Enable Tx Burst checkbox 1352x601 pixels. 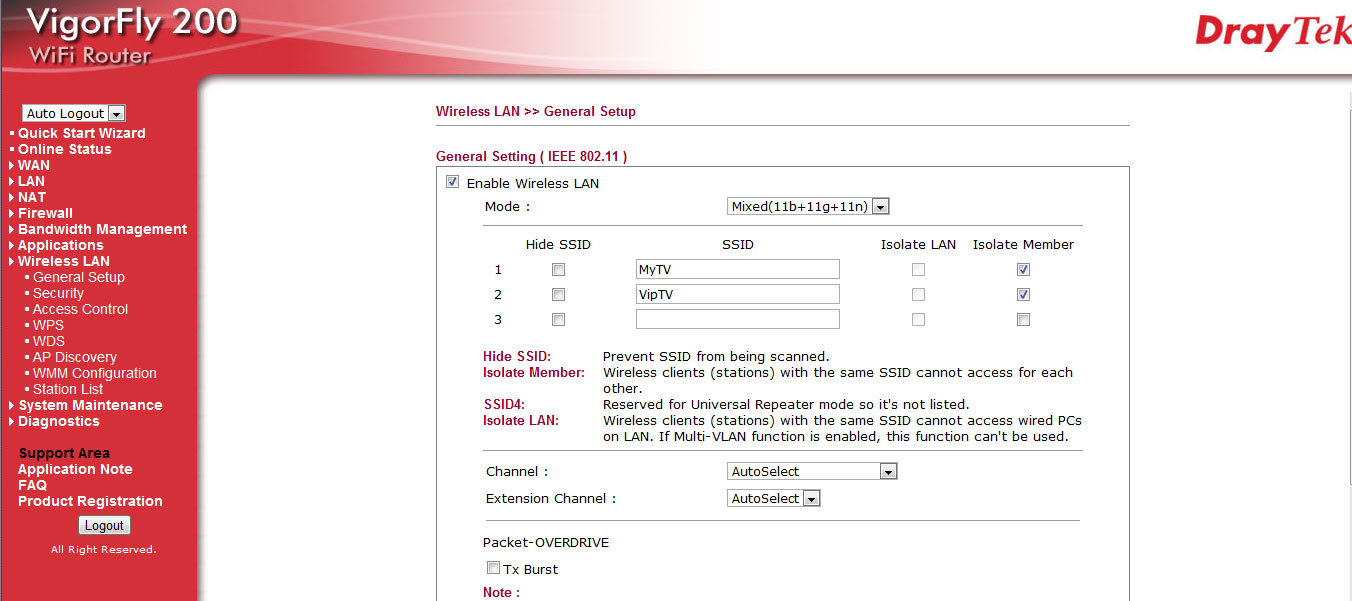[493, 568]
